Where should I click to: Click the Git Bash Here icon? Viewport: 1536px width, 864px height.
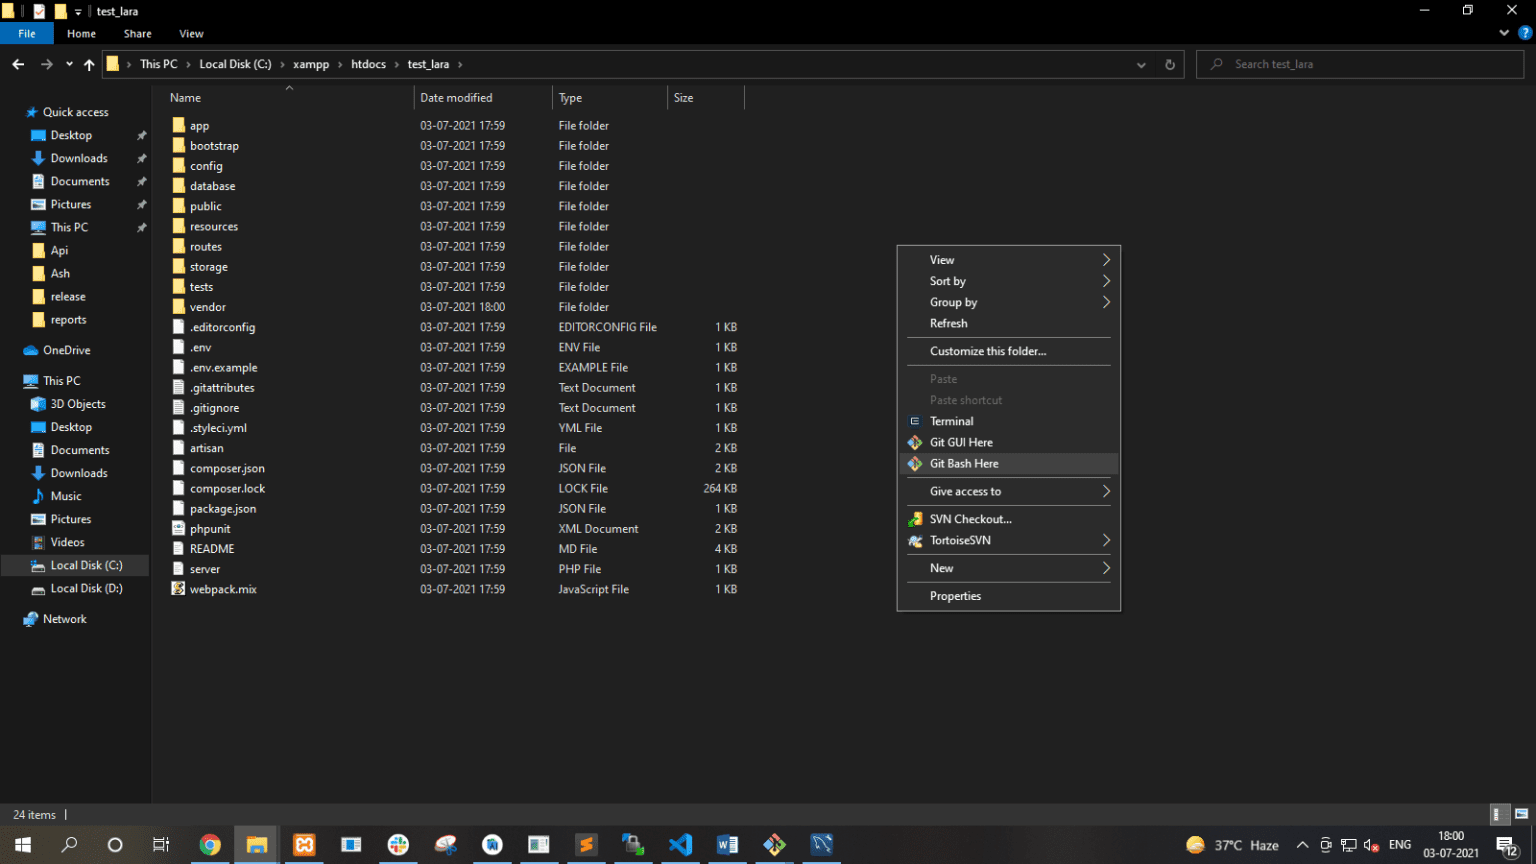915,464
